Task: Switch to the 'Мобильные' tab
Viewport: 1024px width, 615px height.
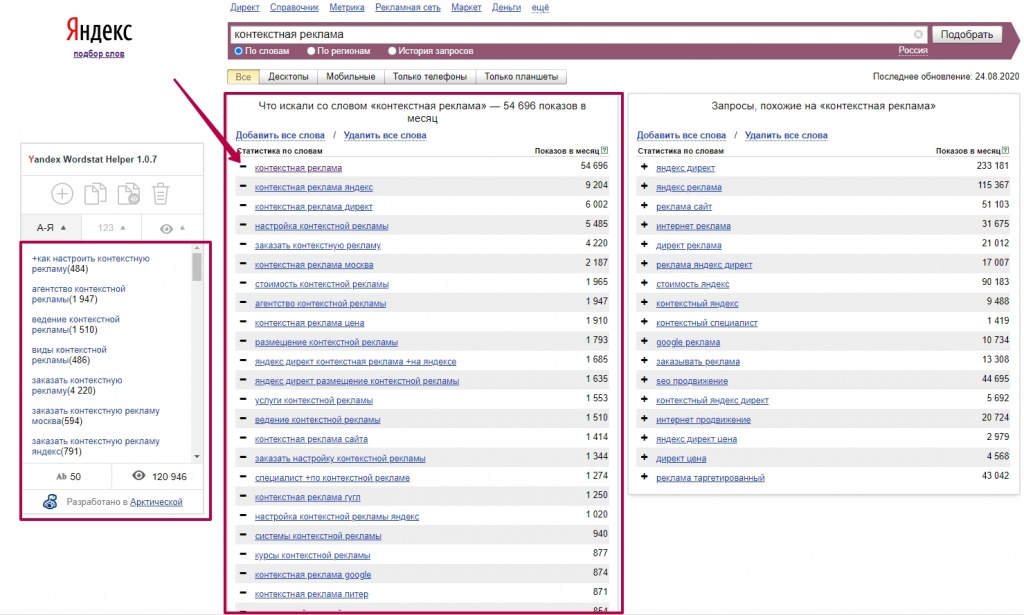Action: point(350,77)
